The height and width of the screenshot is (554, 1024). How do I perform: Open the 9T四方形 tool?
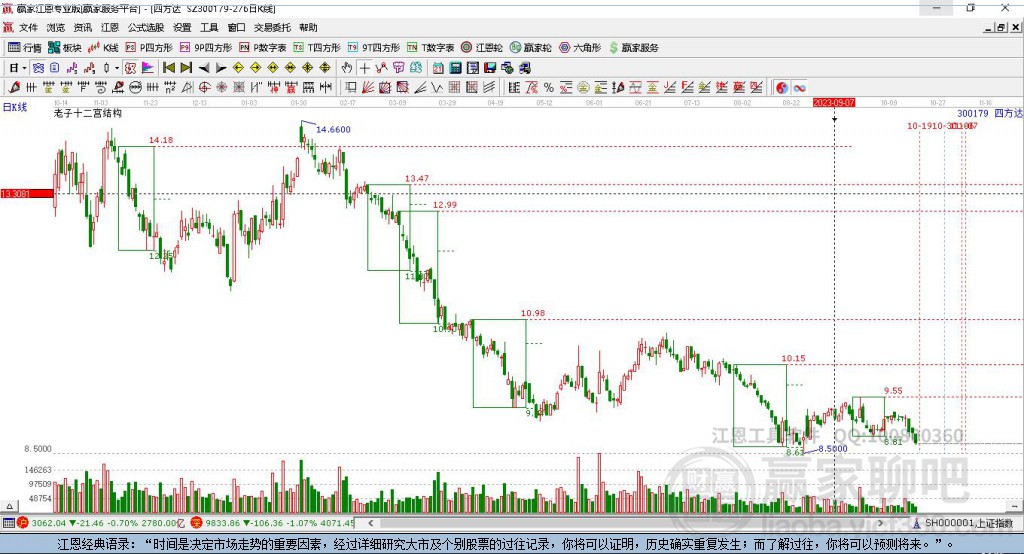tap(373, 48)
